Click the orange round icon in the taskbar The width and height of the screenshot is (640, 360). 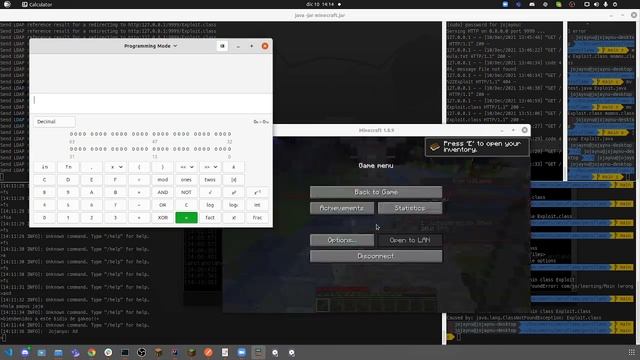click(x=208, y=352)
